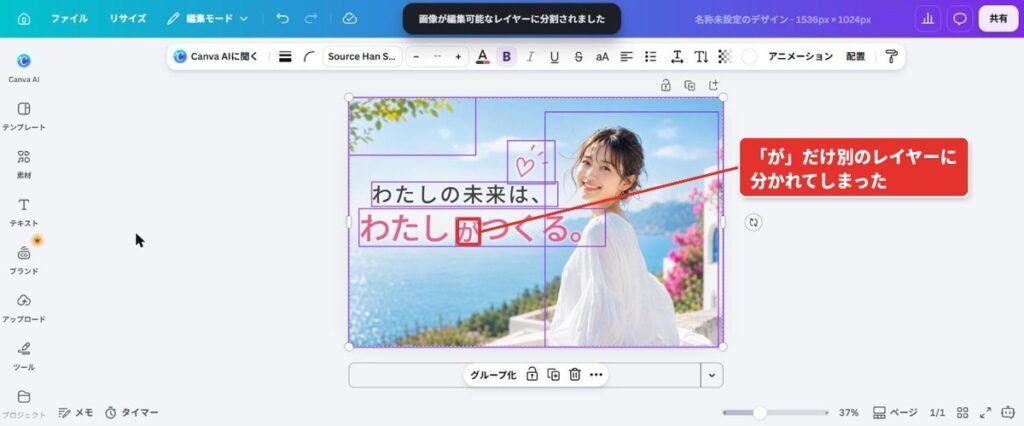The width and height of the screenshot is (1024, 426).
Task: Duplicate selection in floating toolbar
Action: tap(553, 375)
